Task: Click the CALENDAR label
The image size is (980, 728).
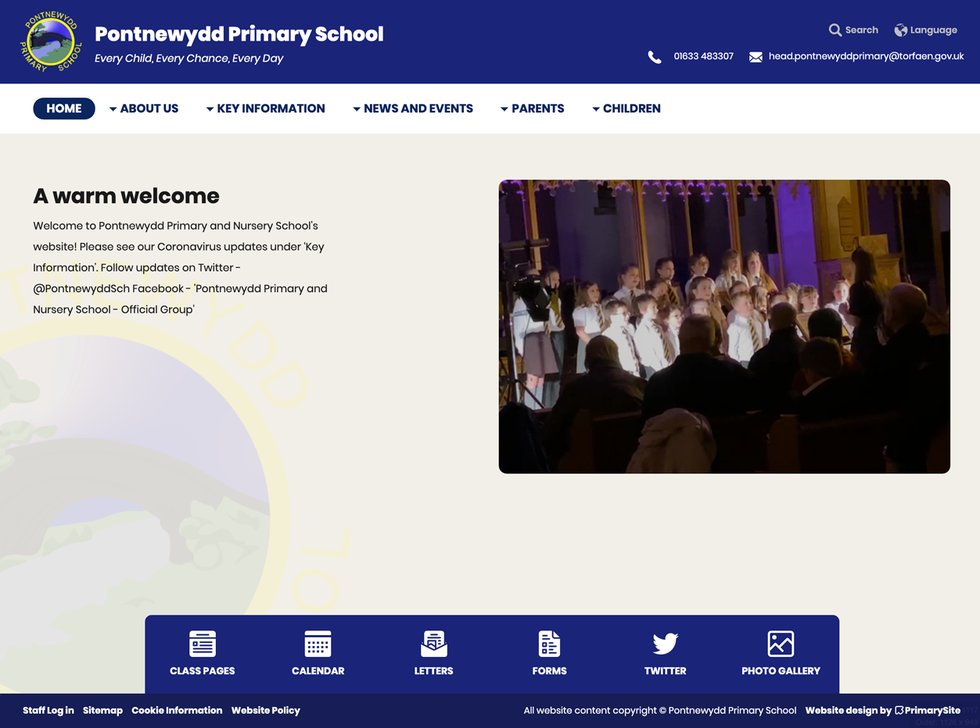Action: click(x=318, y=671)
